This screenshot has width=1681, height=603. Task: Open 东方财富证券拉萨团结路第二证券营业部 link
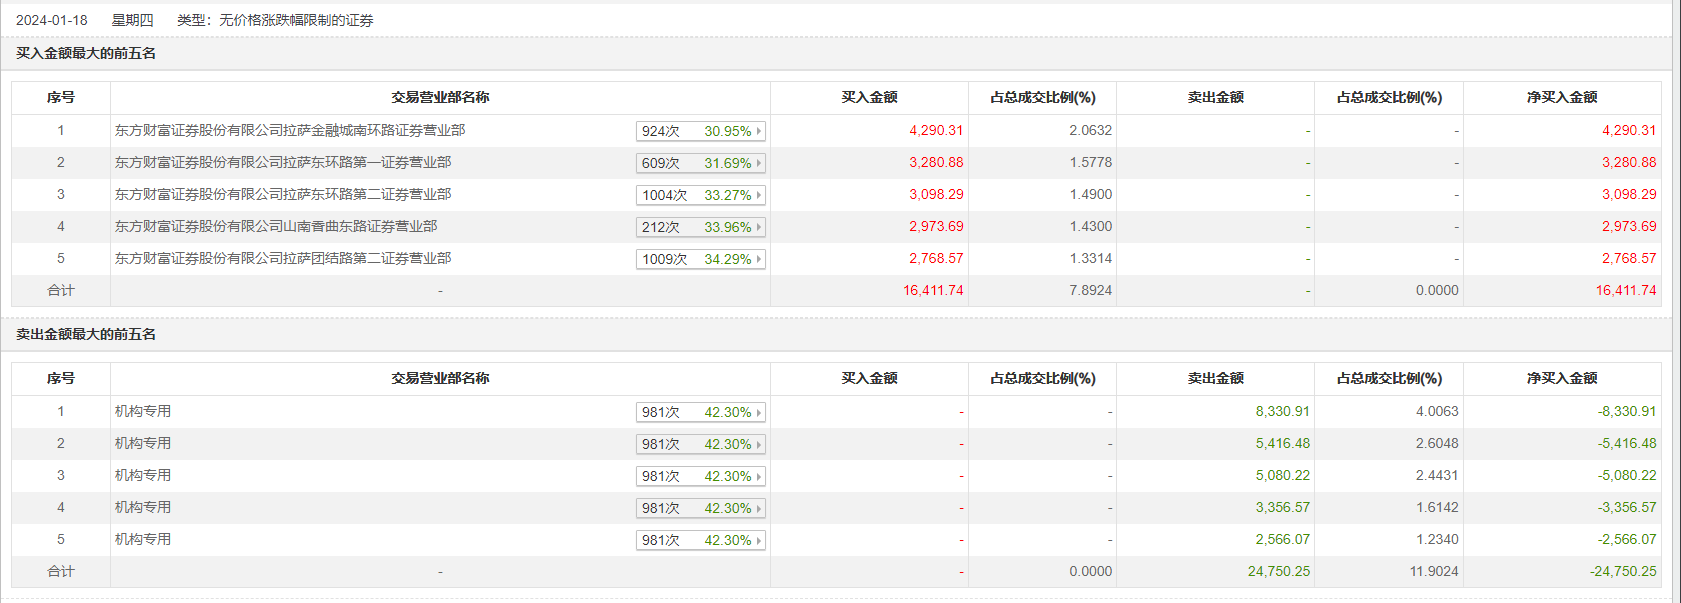pos(283,258)
